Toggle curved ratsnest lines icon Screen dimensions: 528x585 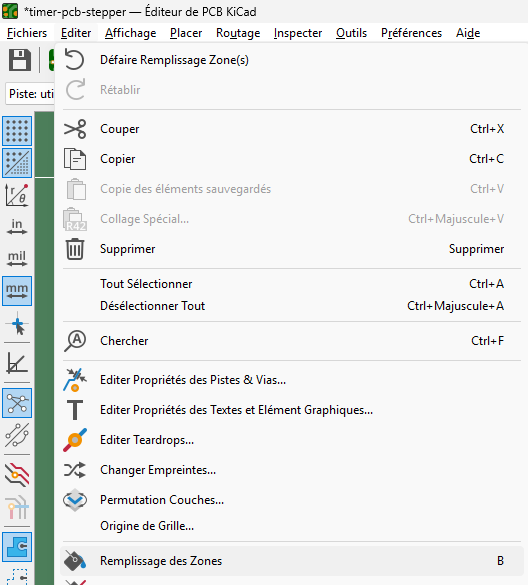tap(17, 435)
